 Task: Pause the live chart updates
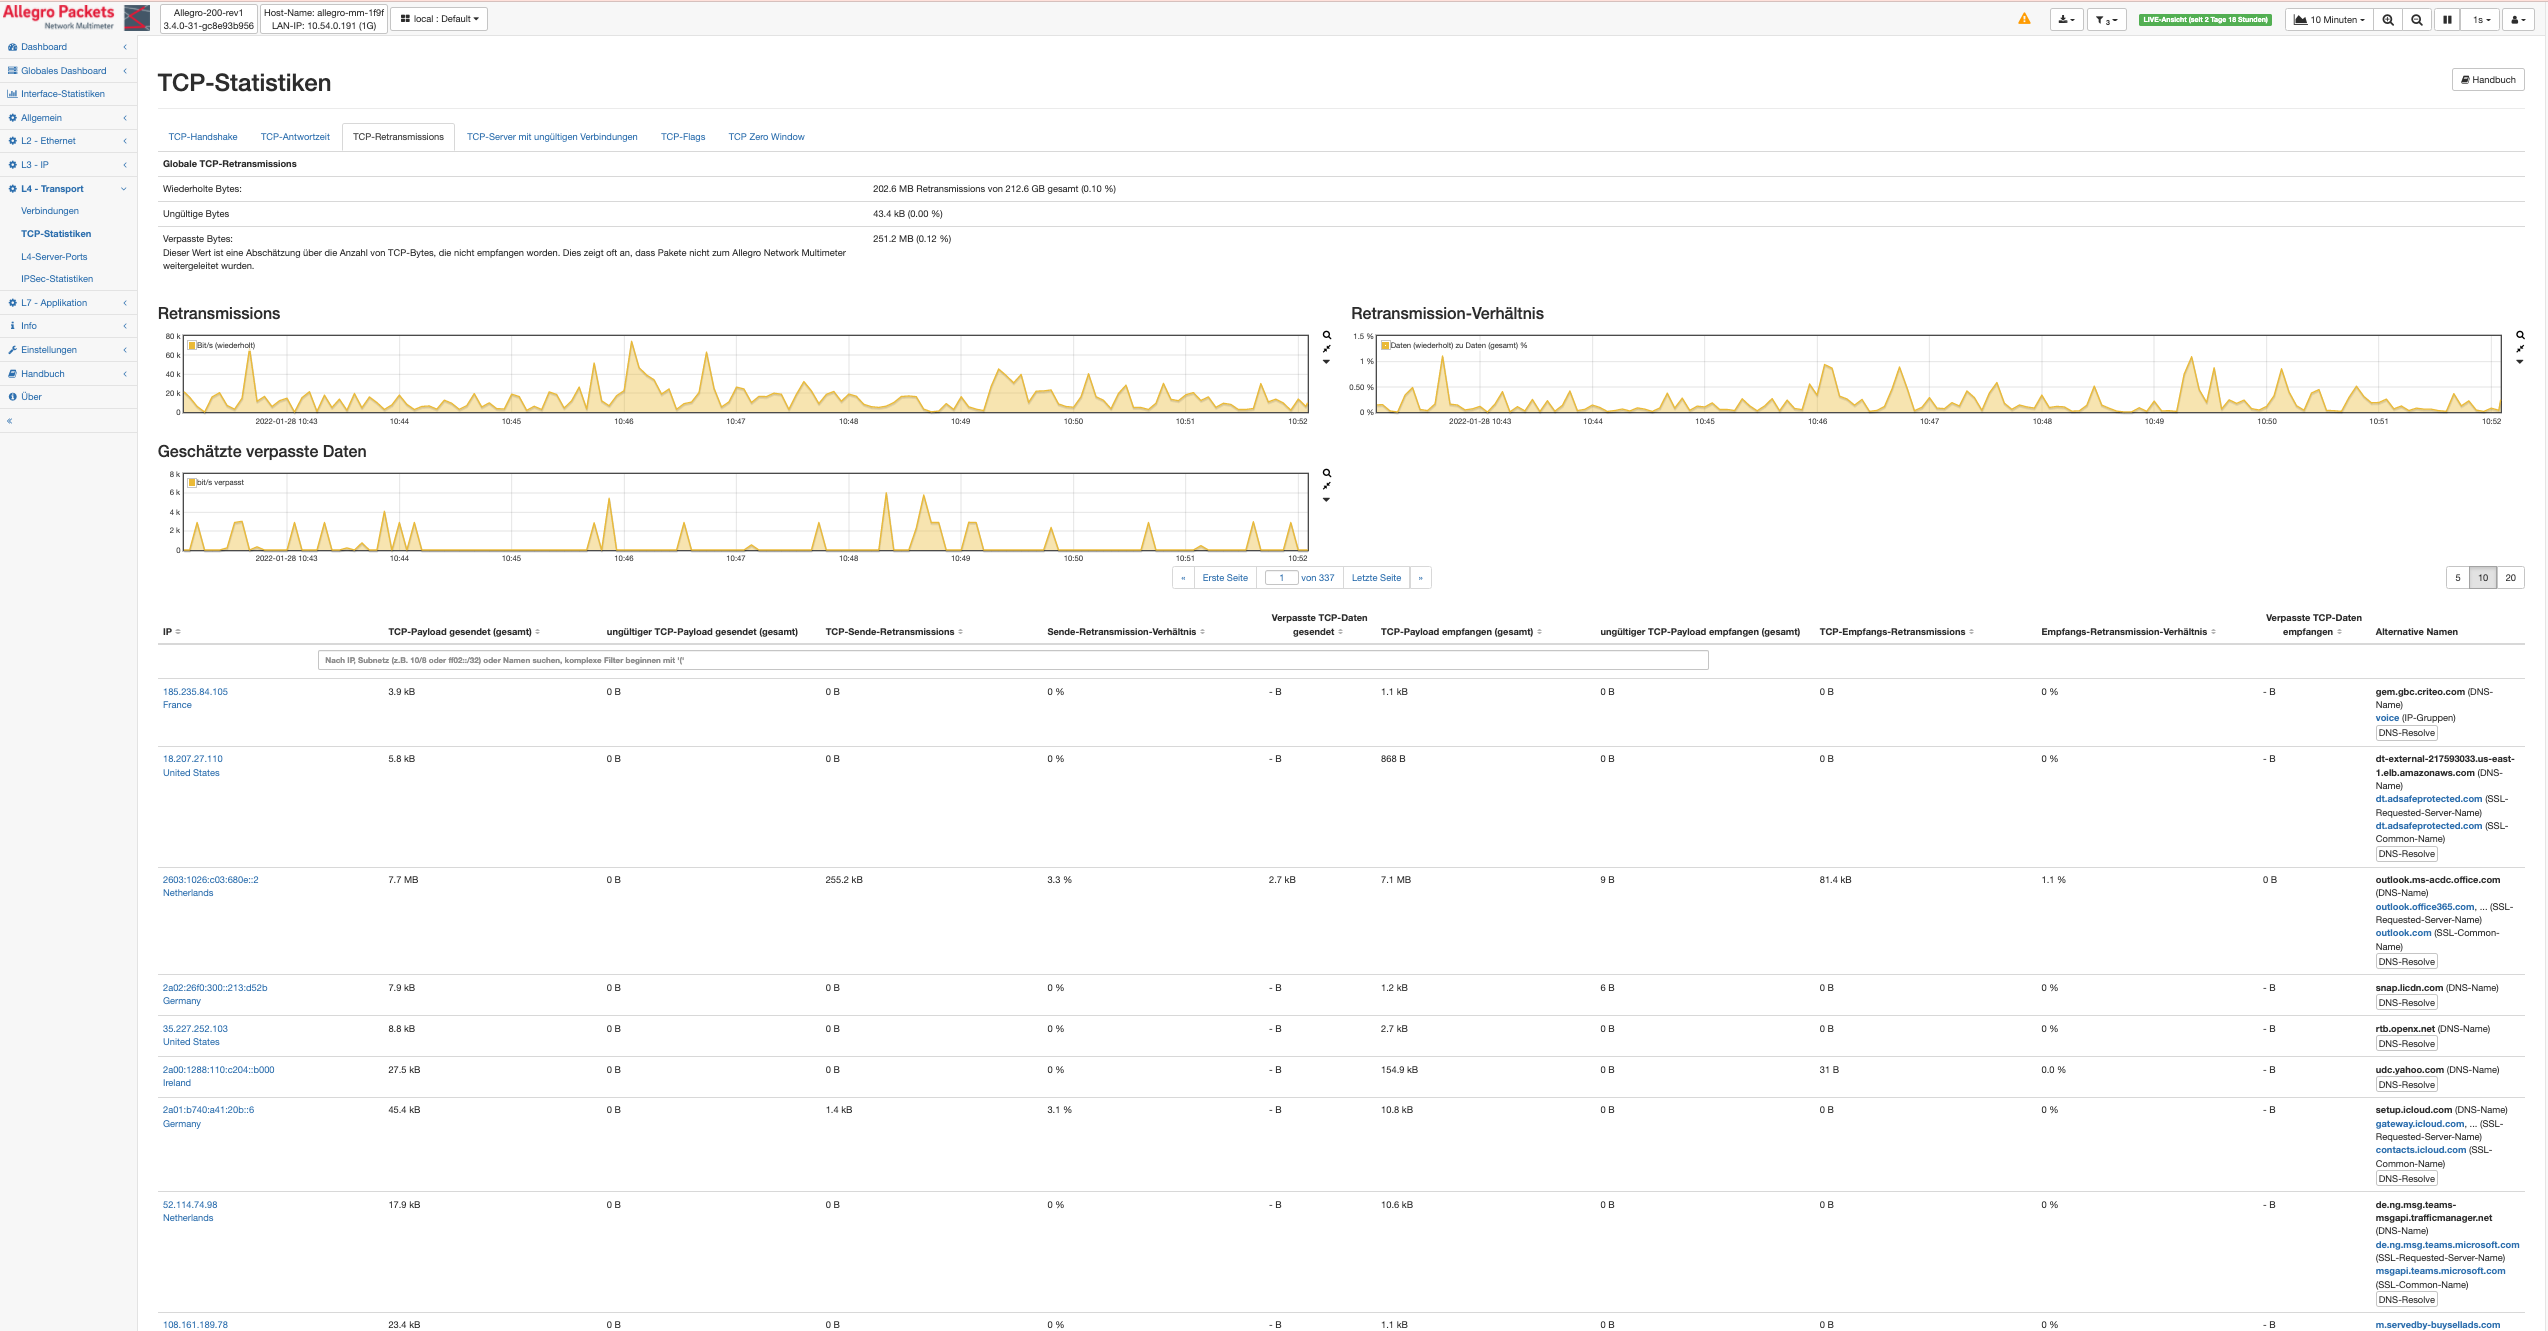pos(2447,18)
